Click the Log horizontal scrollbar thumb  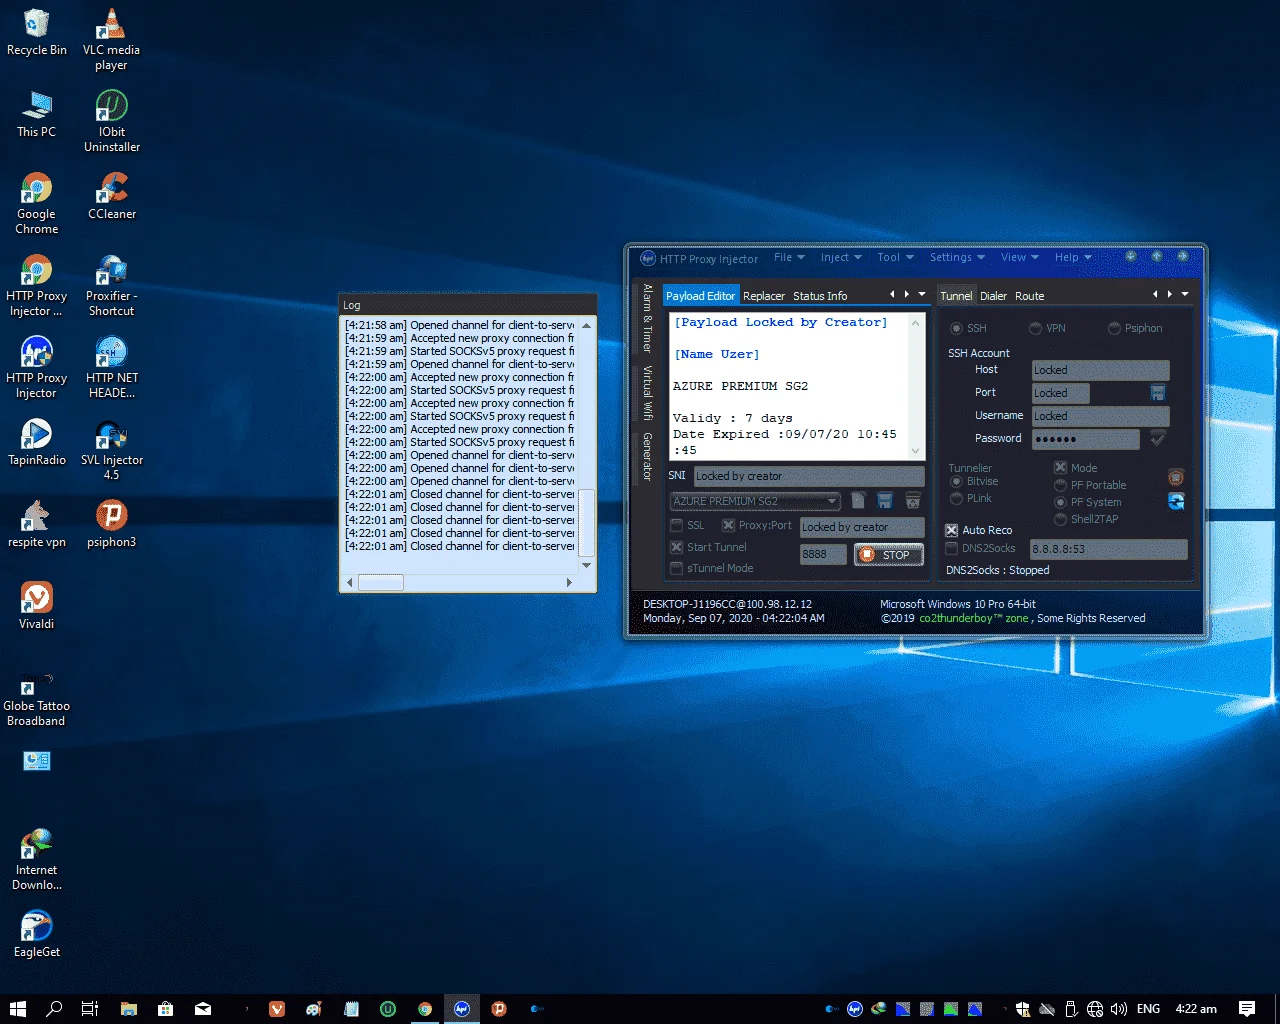381,582
